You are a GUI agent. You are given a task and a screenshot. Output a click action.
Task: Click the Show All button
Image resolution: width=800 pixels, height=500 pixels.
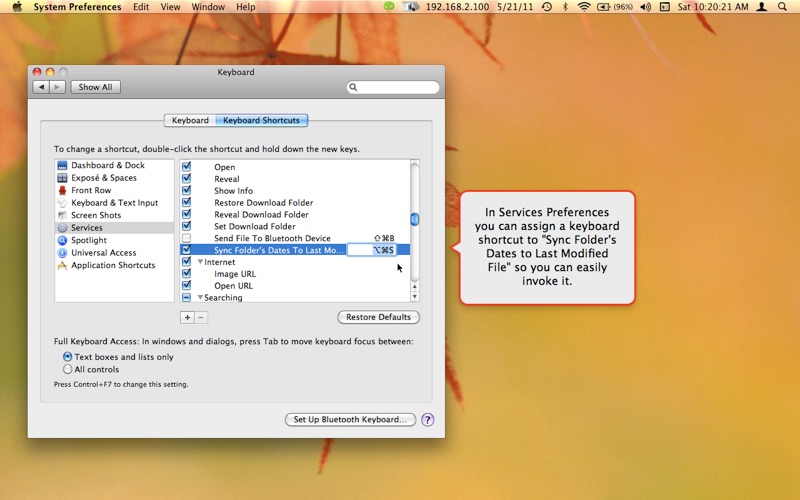tap(95, 87)
